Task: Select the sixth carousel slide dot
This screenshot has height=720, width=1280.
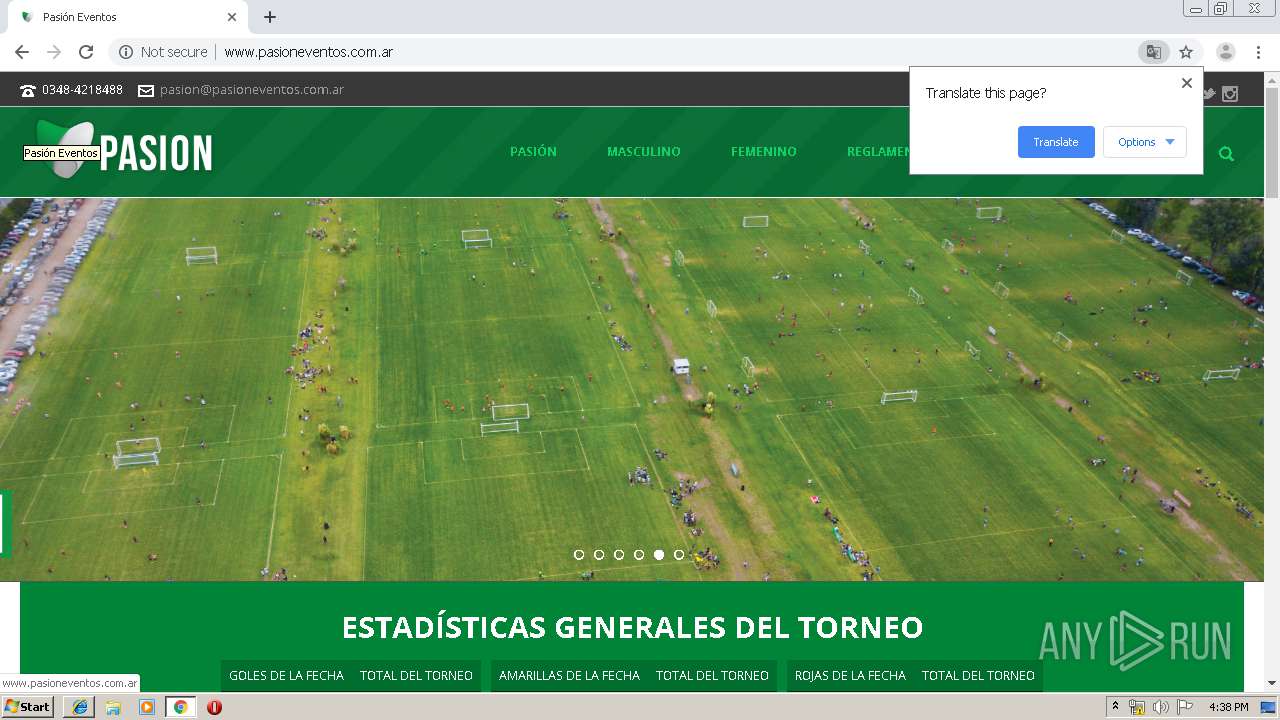Action: coord(679,554)
